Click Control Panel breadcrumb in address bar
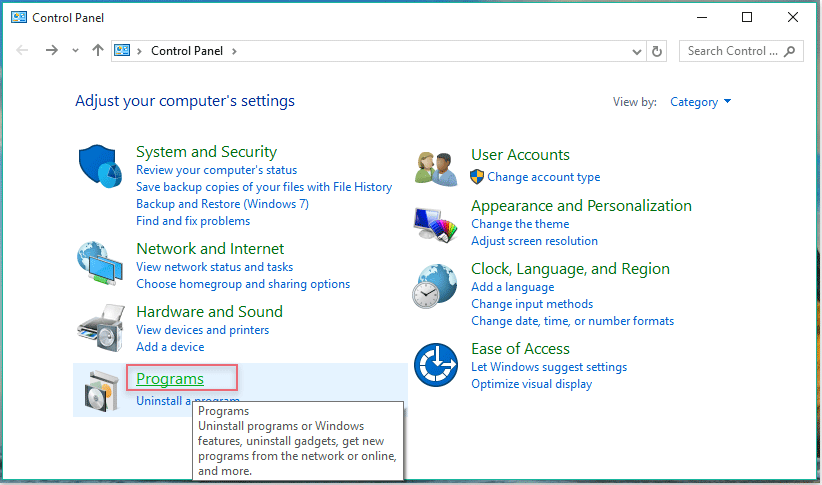Screen dimensions: 822x485 pos(185,51)
